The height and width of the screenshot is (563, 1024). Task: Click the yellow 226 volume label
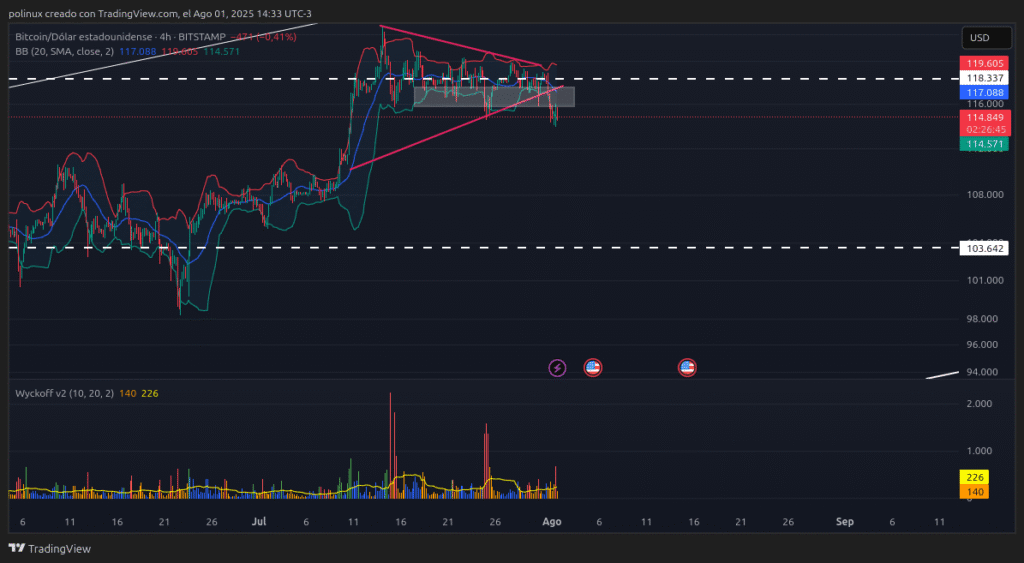point(974,478)
